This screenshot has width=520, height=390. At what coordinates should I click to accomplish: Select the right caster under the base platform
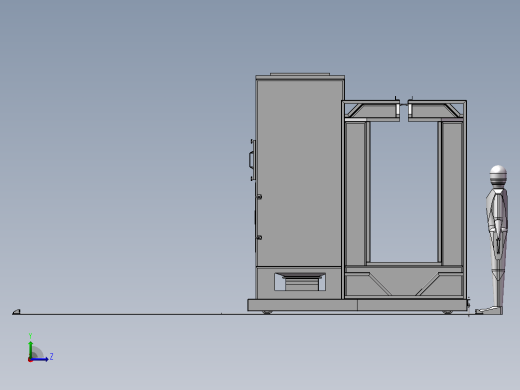click(447, 312)
